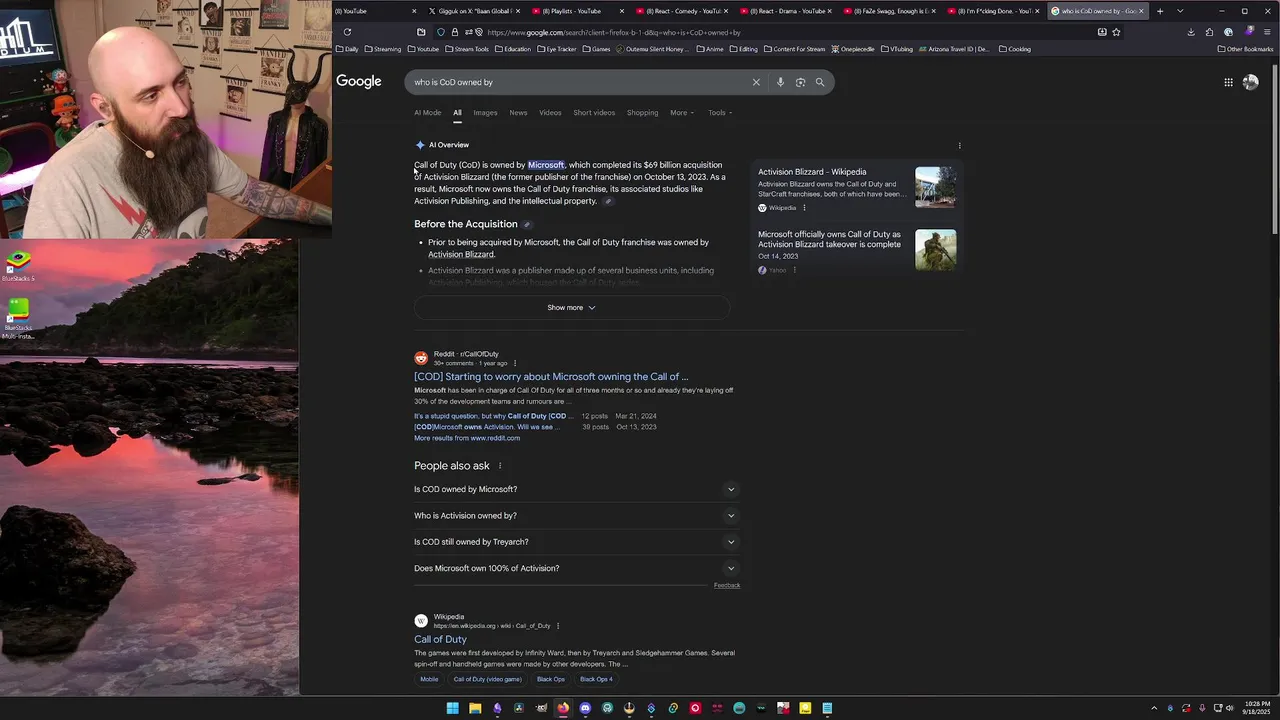Image resolution: width=1280 pixels, height=720 pixels.
Task: Switch to News results tab
Action: pos(518,113)
